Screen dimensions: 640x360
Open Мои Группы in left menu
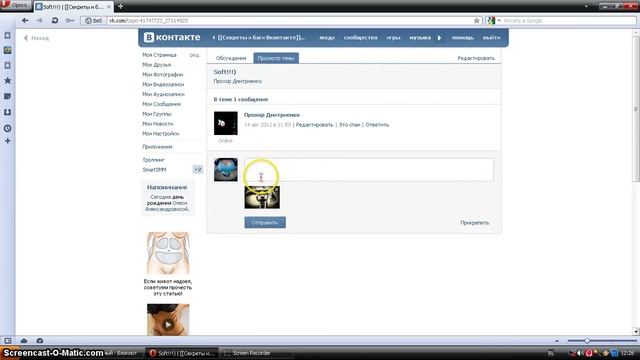157,114
